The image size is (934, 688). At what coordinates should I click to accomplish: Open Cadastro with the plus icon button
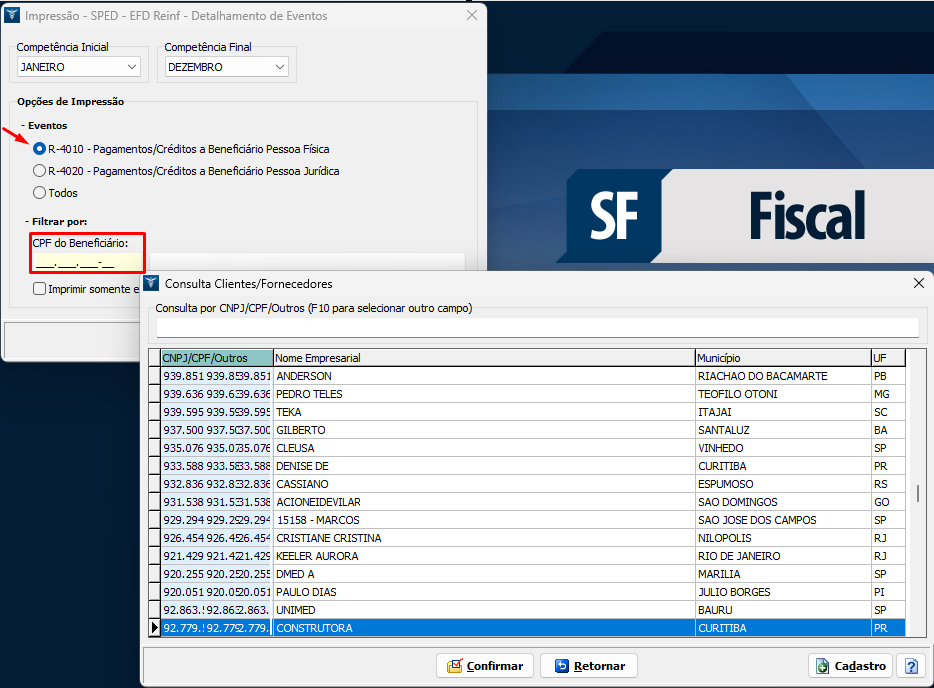click(x=850, y=666)
